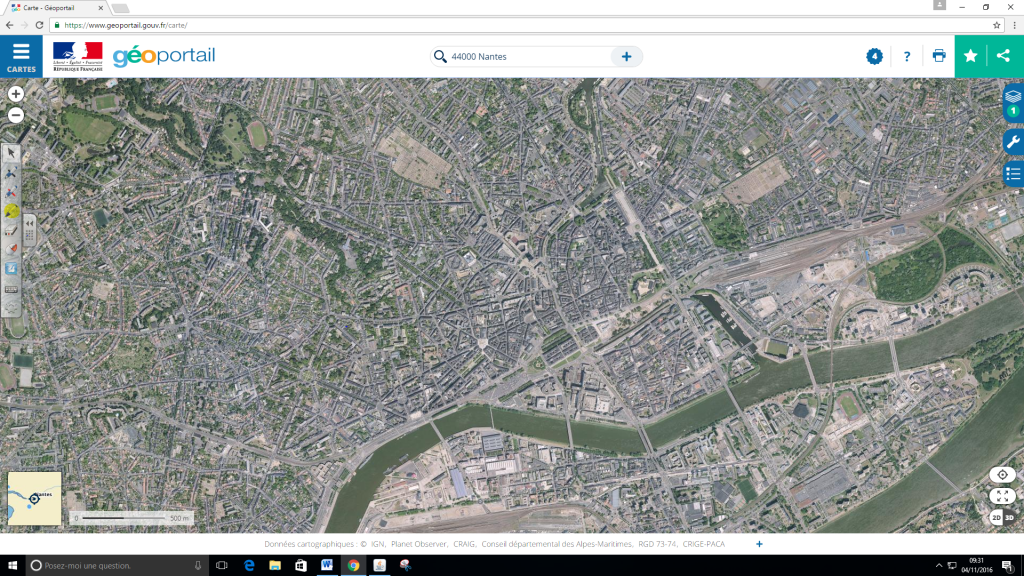The width and height of the screenshot is (1024, 576).
Task: Switch the map to 2D view
Action: tap(996, 517)
